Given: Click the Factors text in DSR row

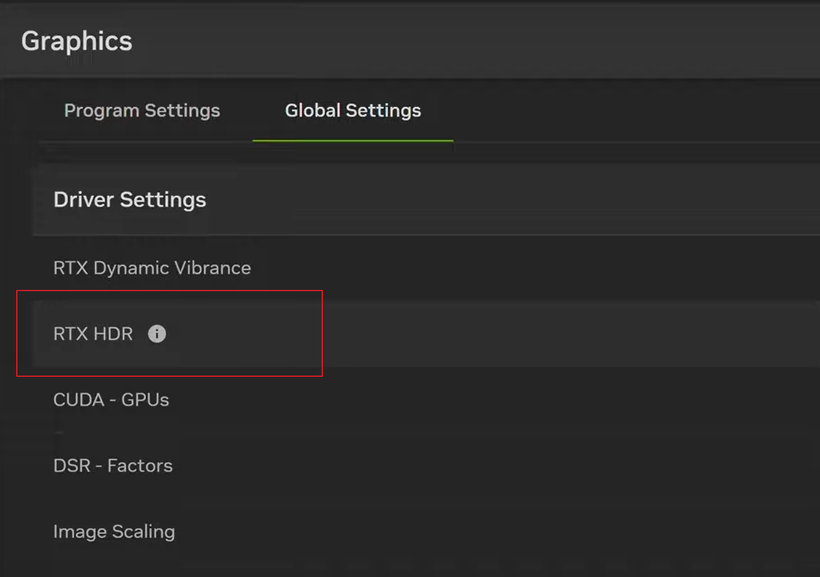Looking at the screenshot, I should pyautogui.click(x=140, y=466).
